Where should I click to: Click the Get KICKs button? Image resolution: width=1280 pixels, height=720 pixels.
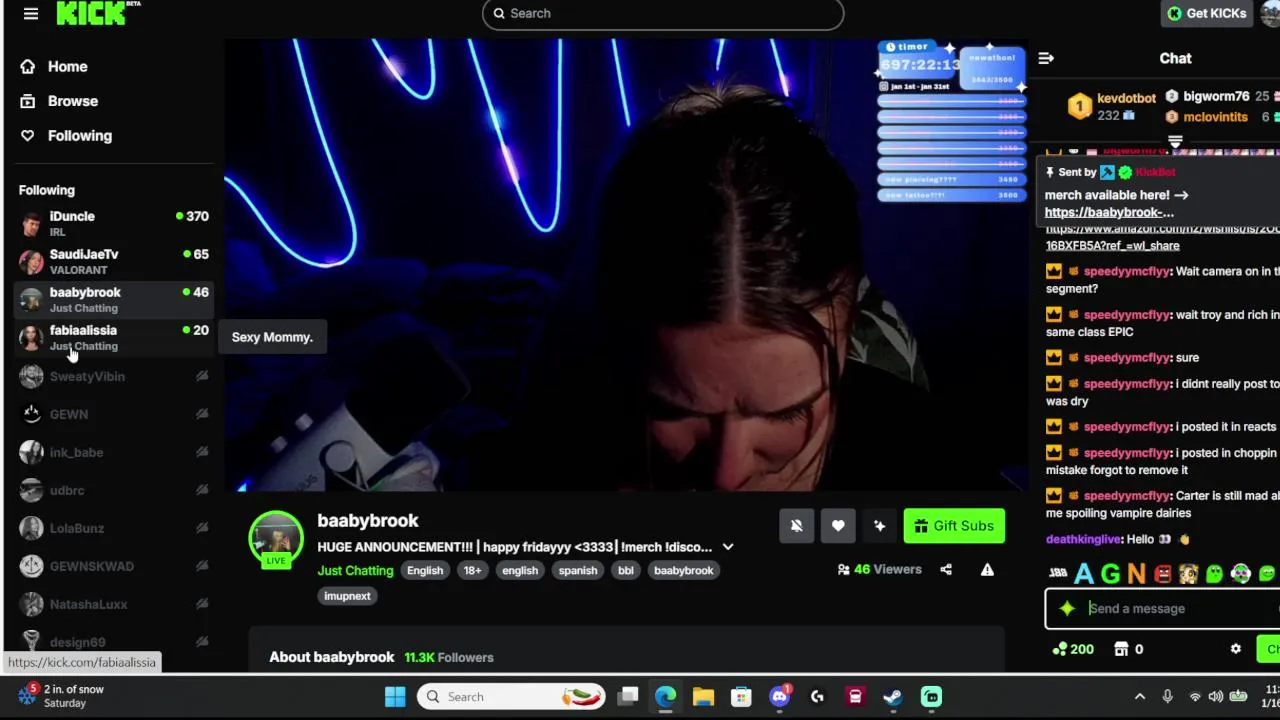1208,13
